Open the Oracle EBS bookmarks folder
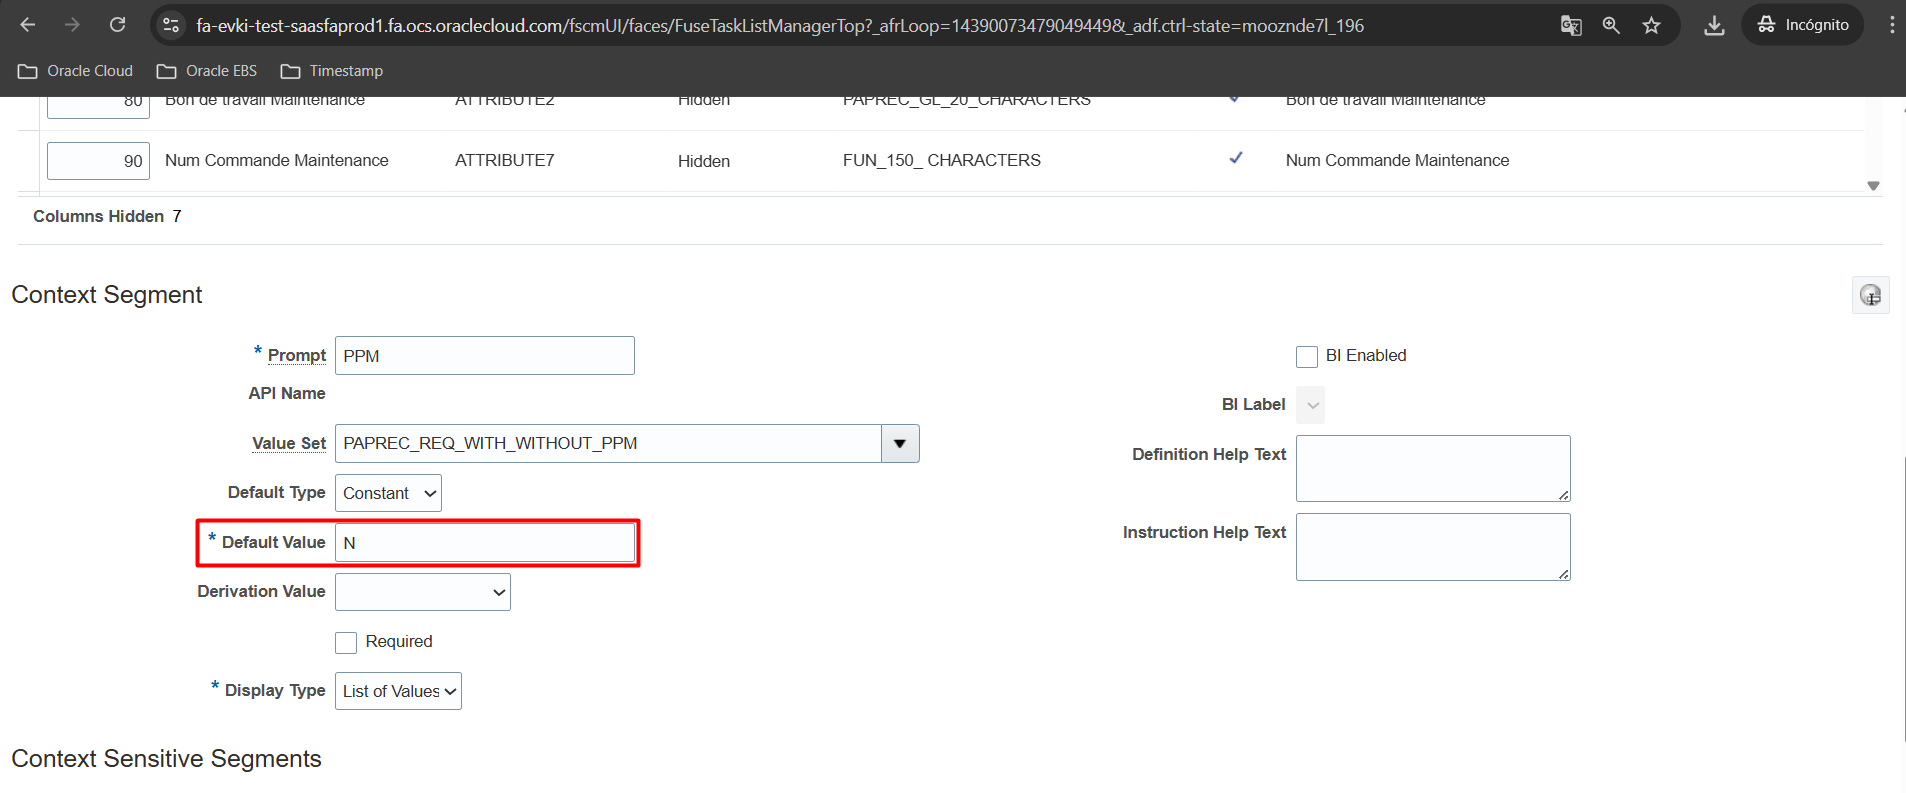Screen dimensions: 1906x793 207,71
